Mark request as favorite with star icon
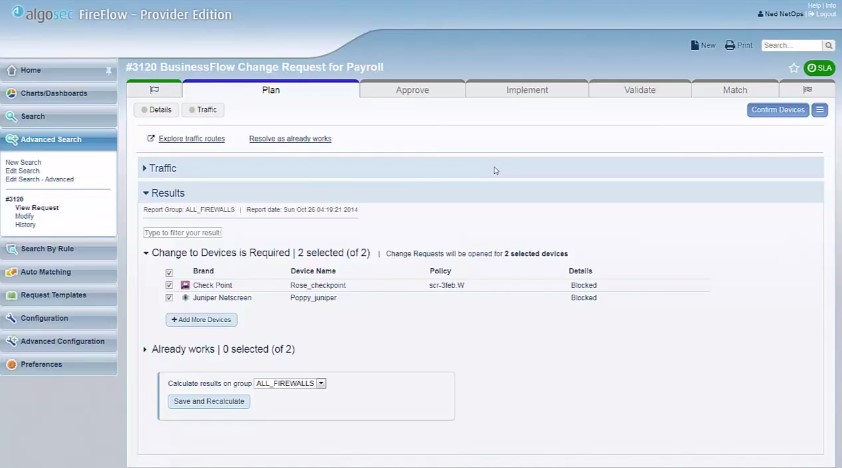Screen dimensions: 842x468 [x=794, y=68]
